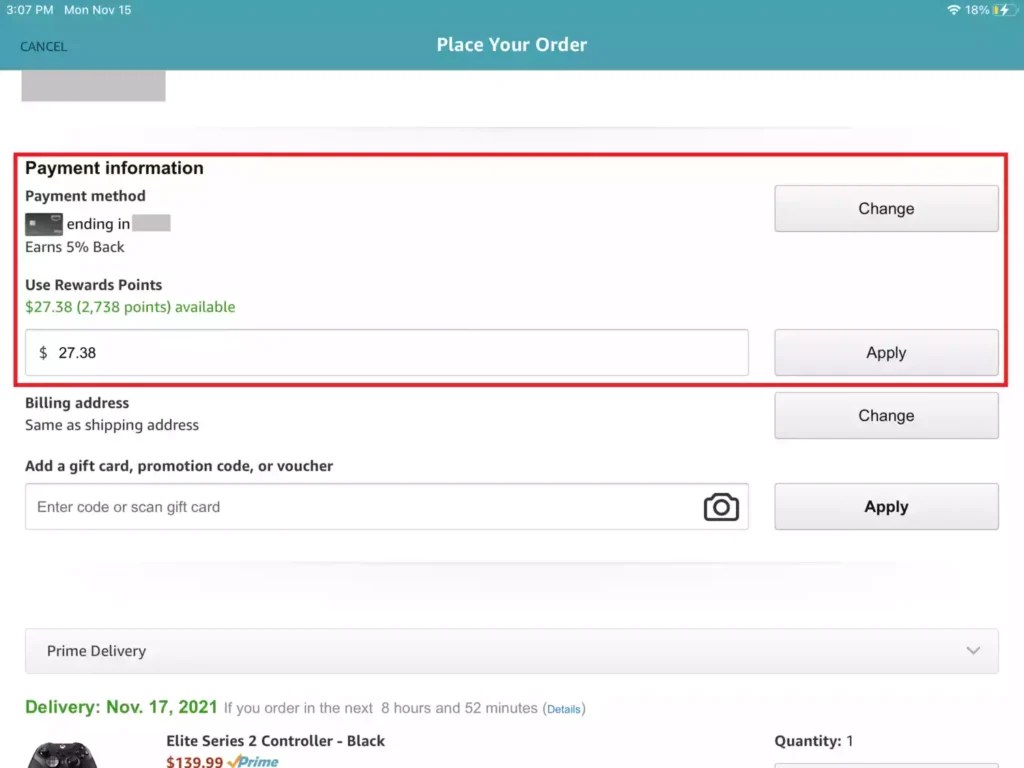1024x768 pixels.
Task: Collapse the Prime Delivery chevron arrow
Action: click(973, 650)
